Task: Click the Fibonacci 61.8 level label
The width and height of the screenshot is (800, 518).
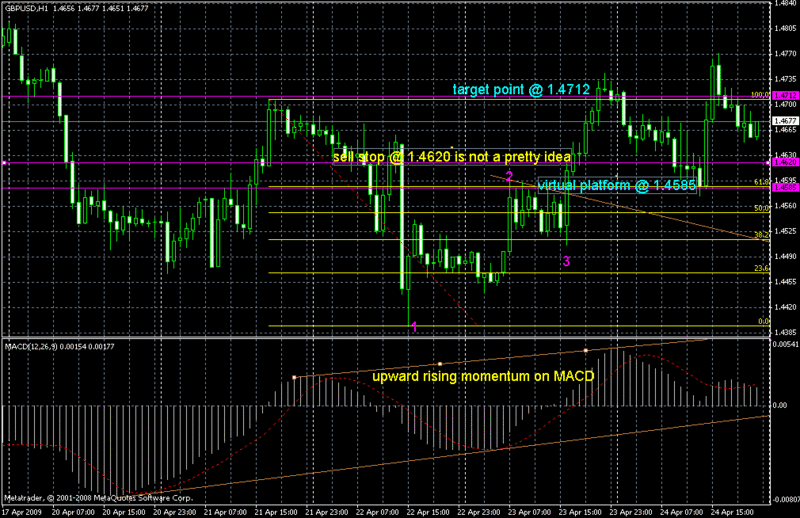Action: 761,182
